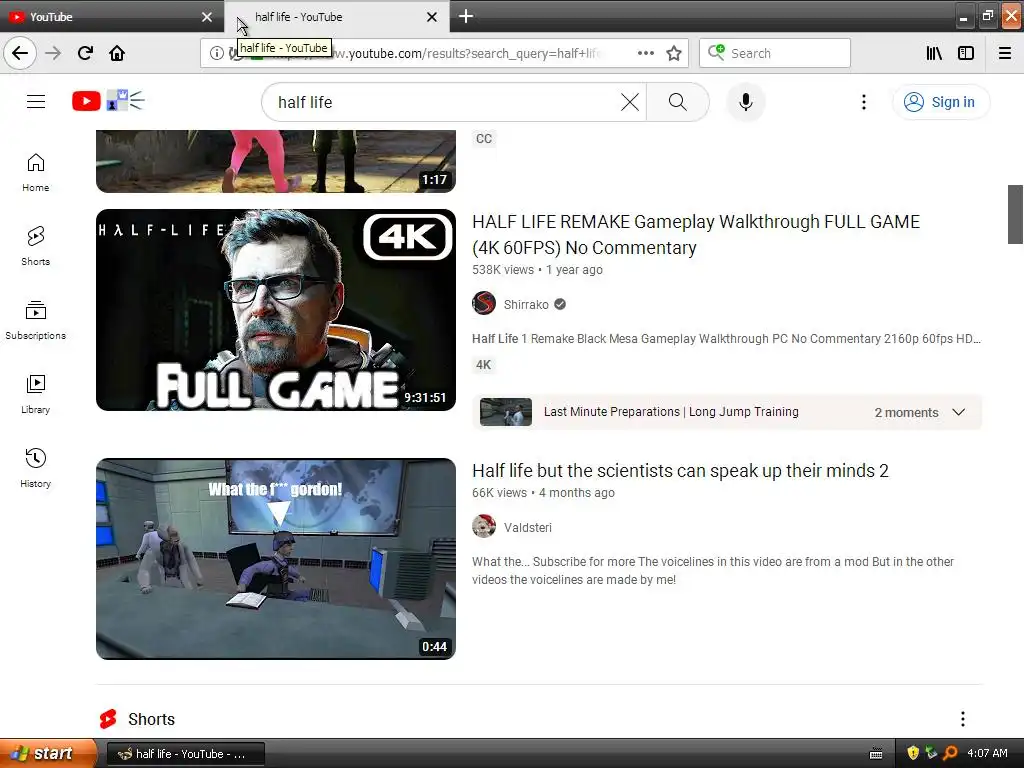Clear the search query with the X
Image resolution: width=1024 pixels, height=768 pixels.
(630, 102)
